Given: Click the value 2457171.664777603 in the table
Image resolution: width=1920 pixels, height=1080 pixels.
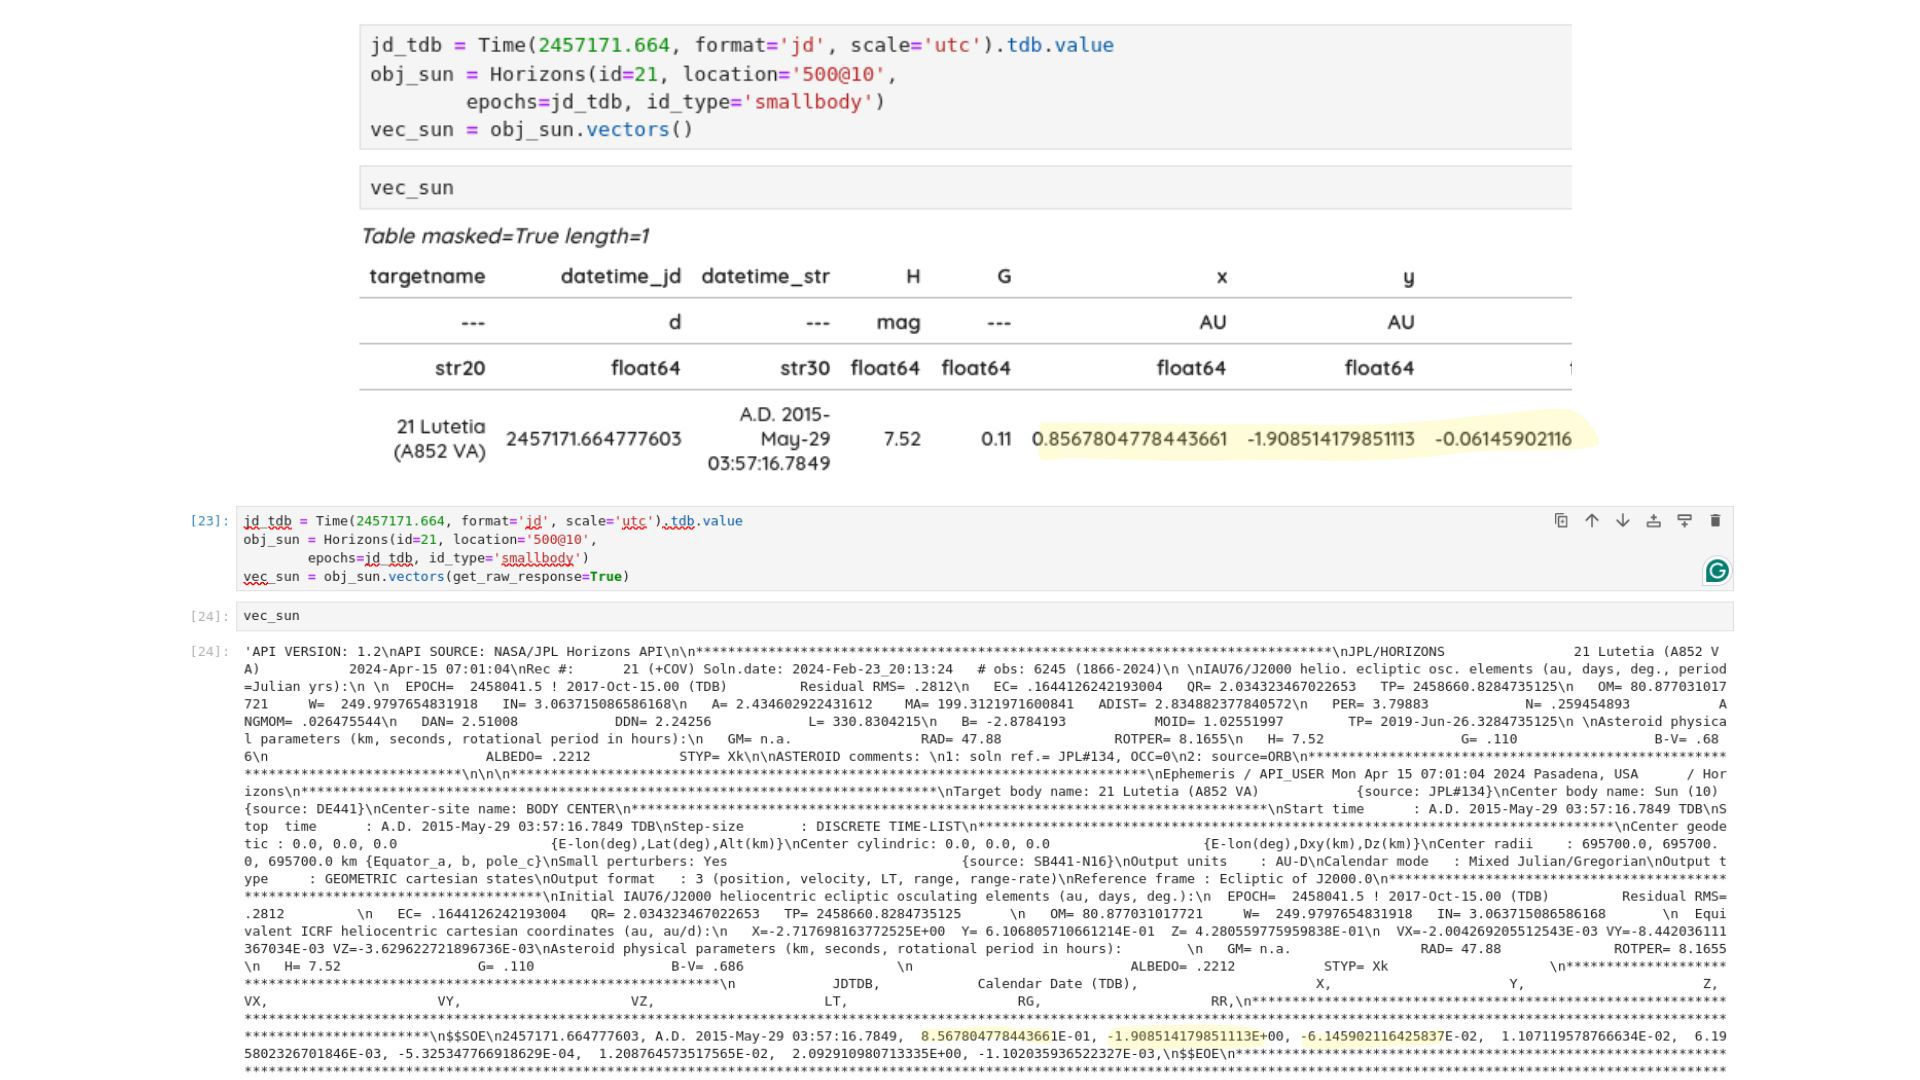Looking at the screenshot, I should pyautogui.click(x=593, y=439).
